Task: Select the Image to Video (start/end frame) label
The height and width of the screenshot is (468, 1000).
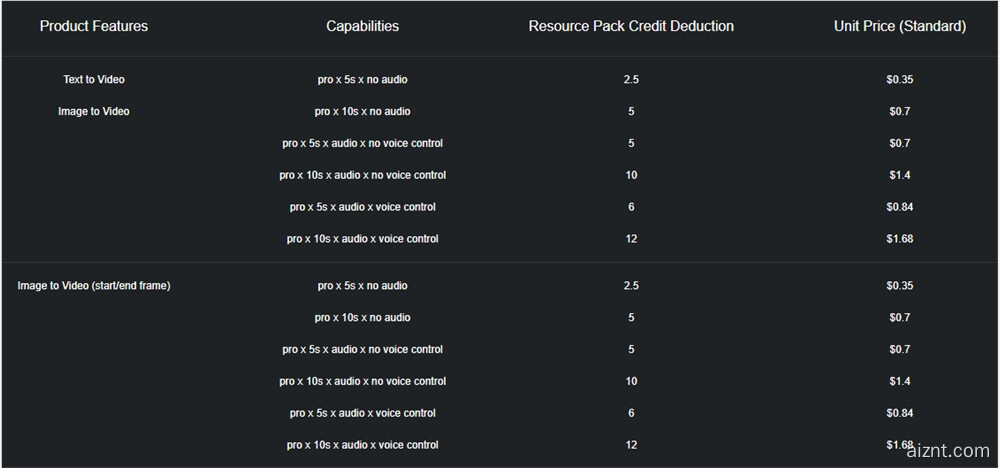Action: click(94, 286)
